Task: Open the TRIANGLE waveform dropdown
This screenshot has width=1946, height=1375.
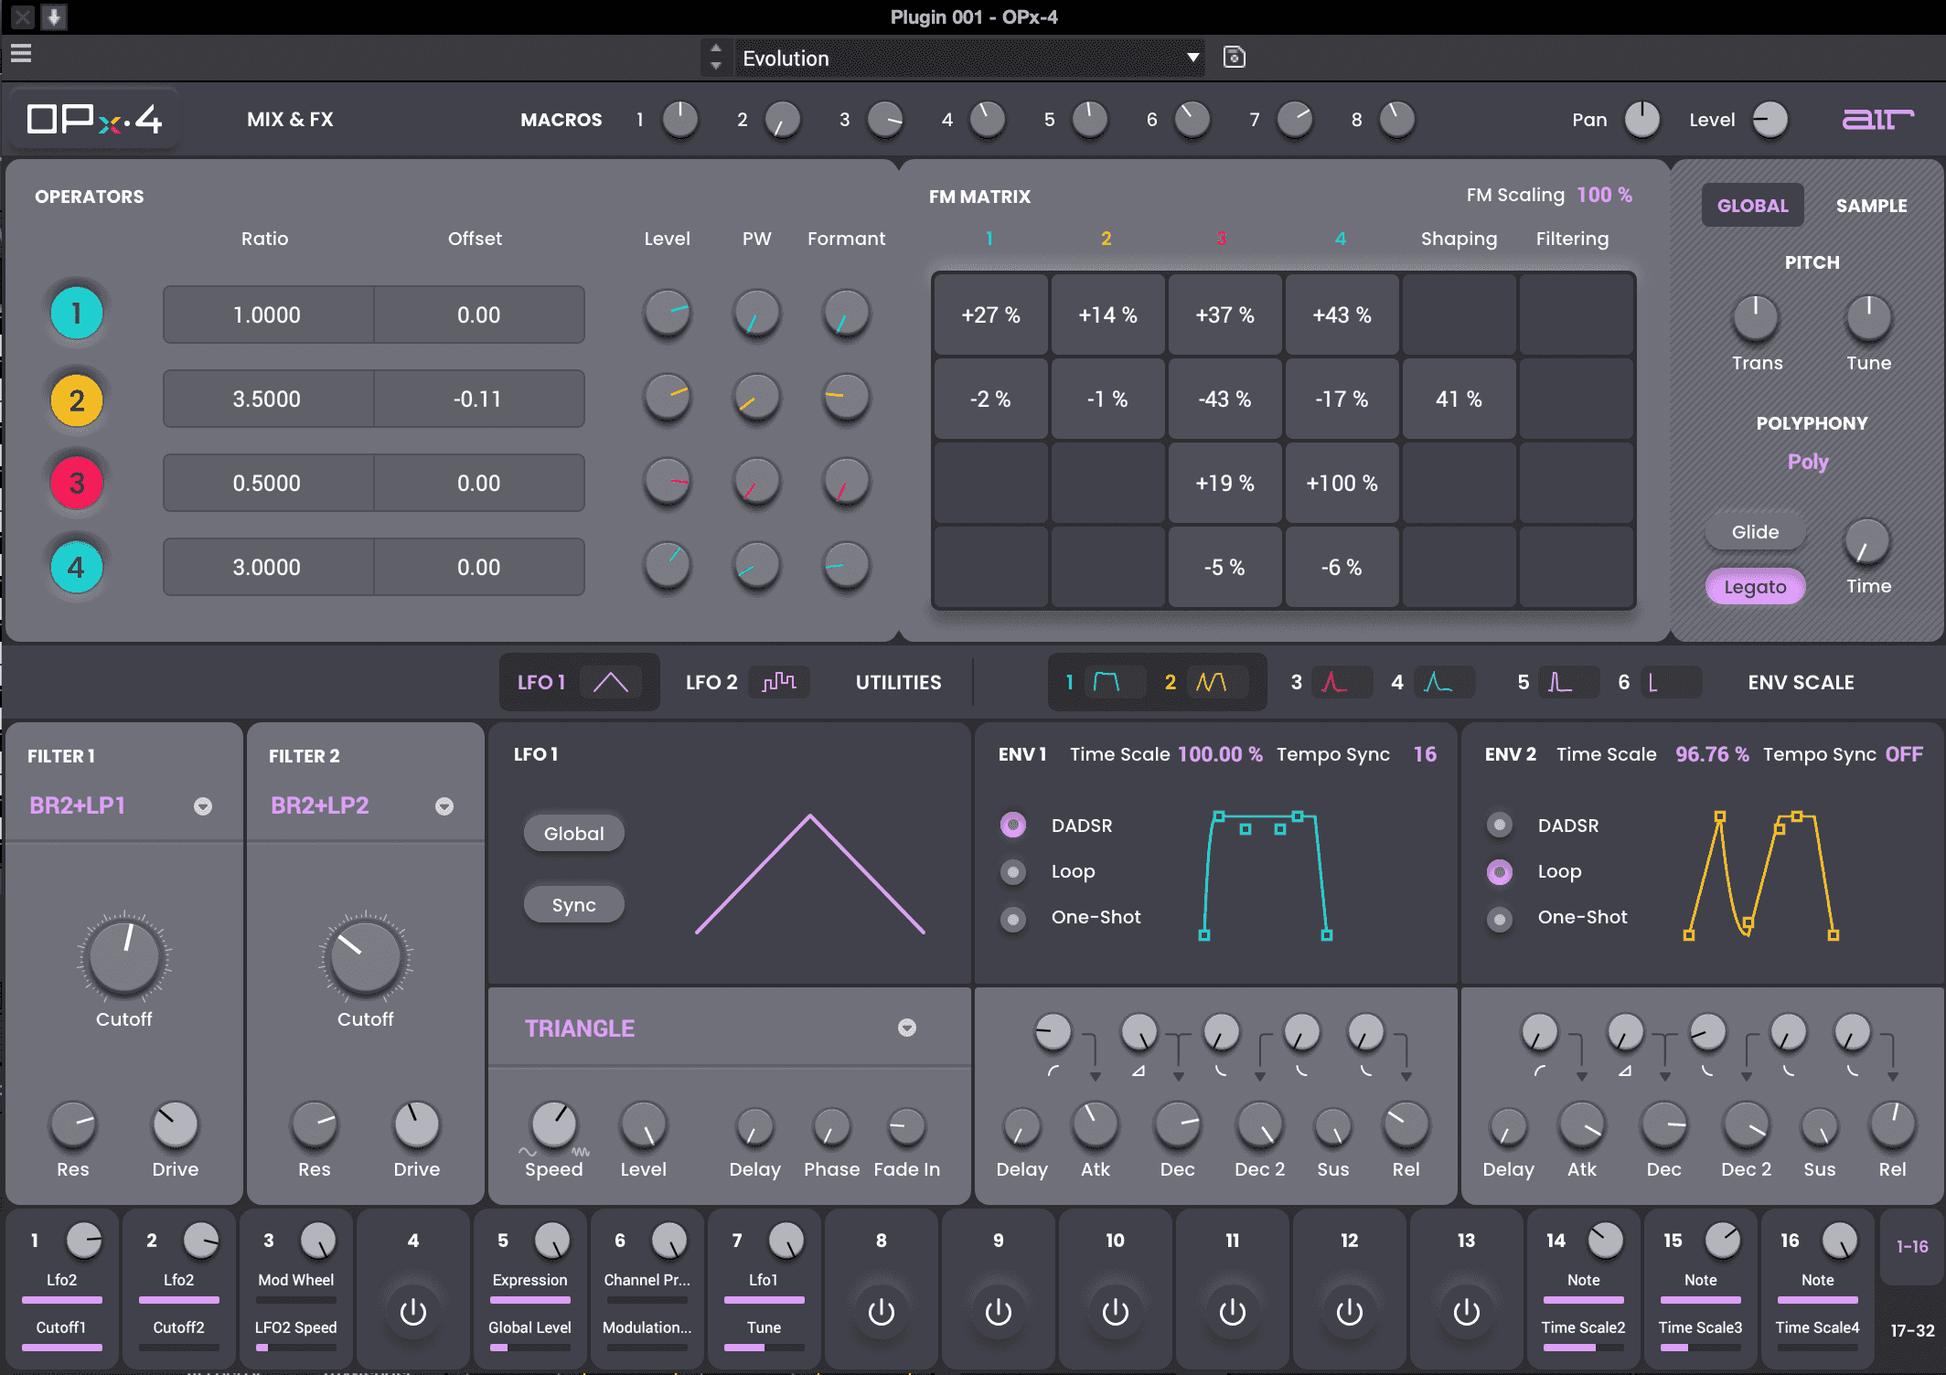Action: coord(906,1027)
